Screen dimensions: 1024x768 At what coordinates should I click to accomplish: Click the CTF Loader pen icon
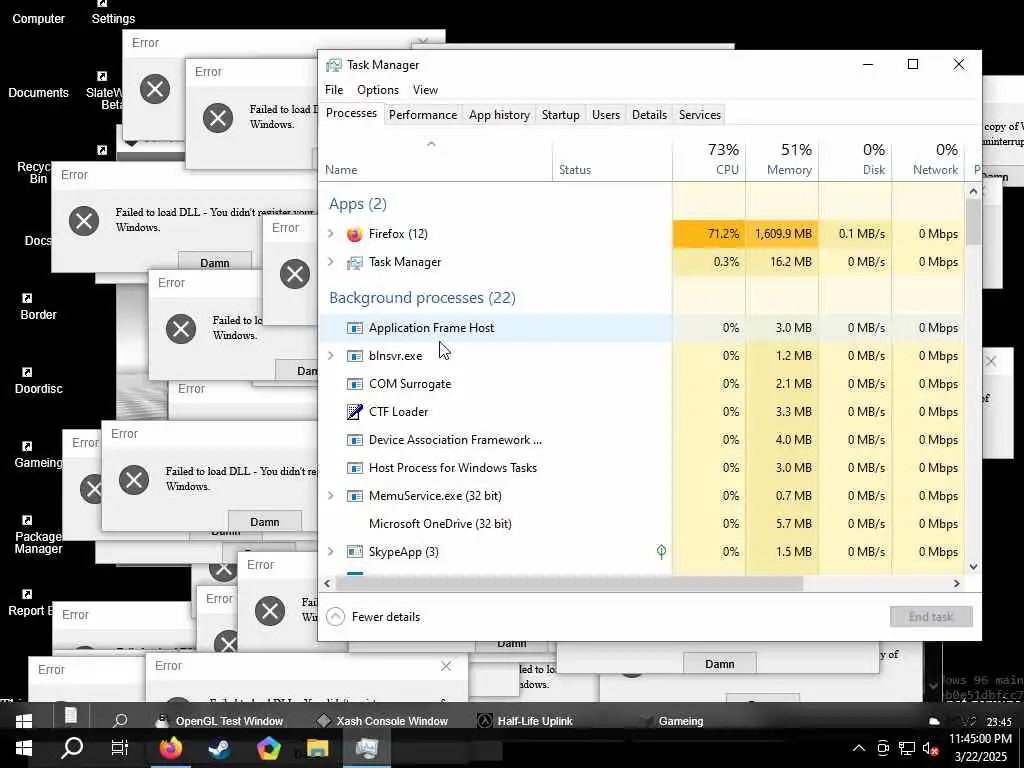click(x=355, y=411)
